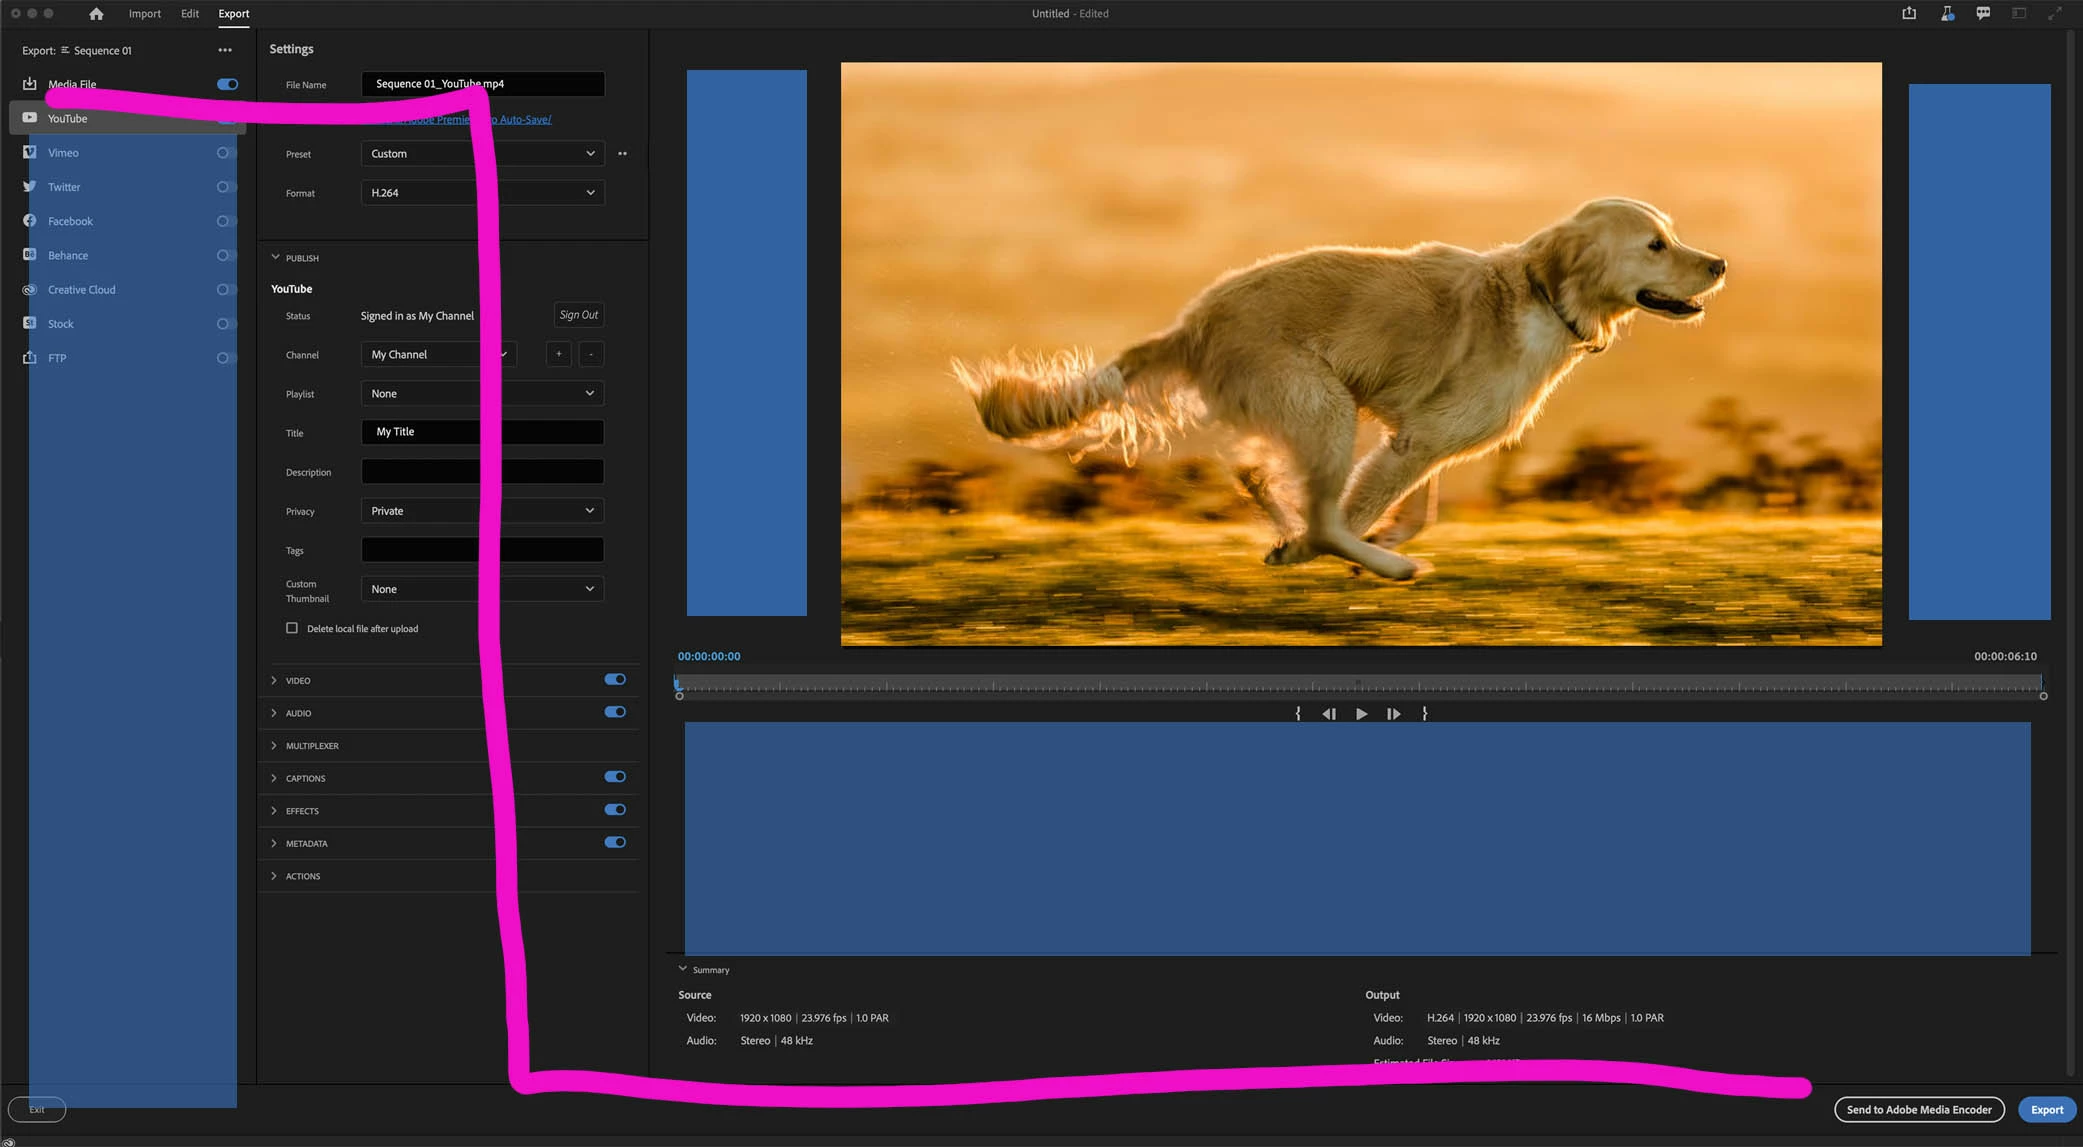Click the Home icon in top bar
The height and width of the screenshot is (1147, 2083).
[96, 14]
